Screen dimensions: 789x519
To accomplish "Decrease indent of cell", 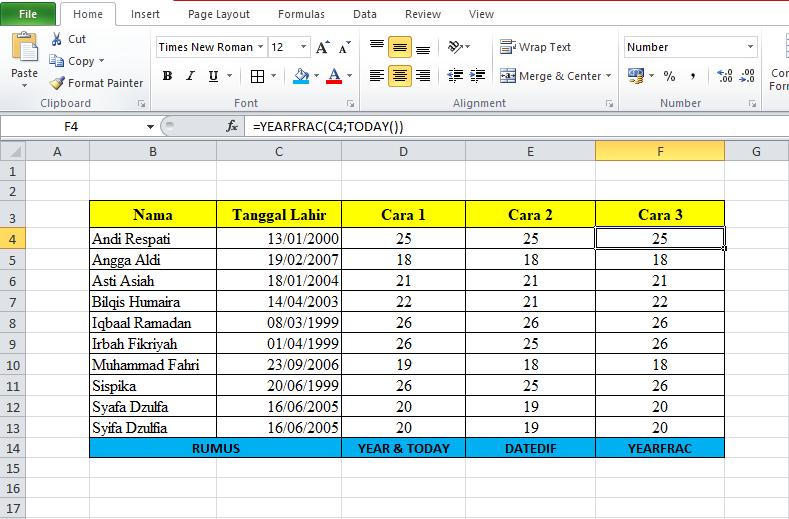I will 455,76.
